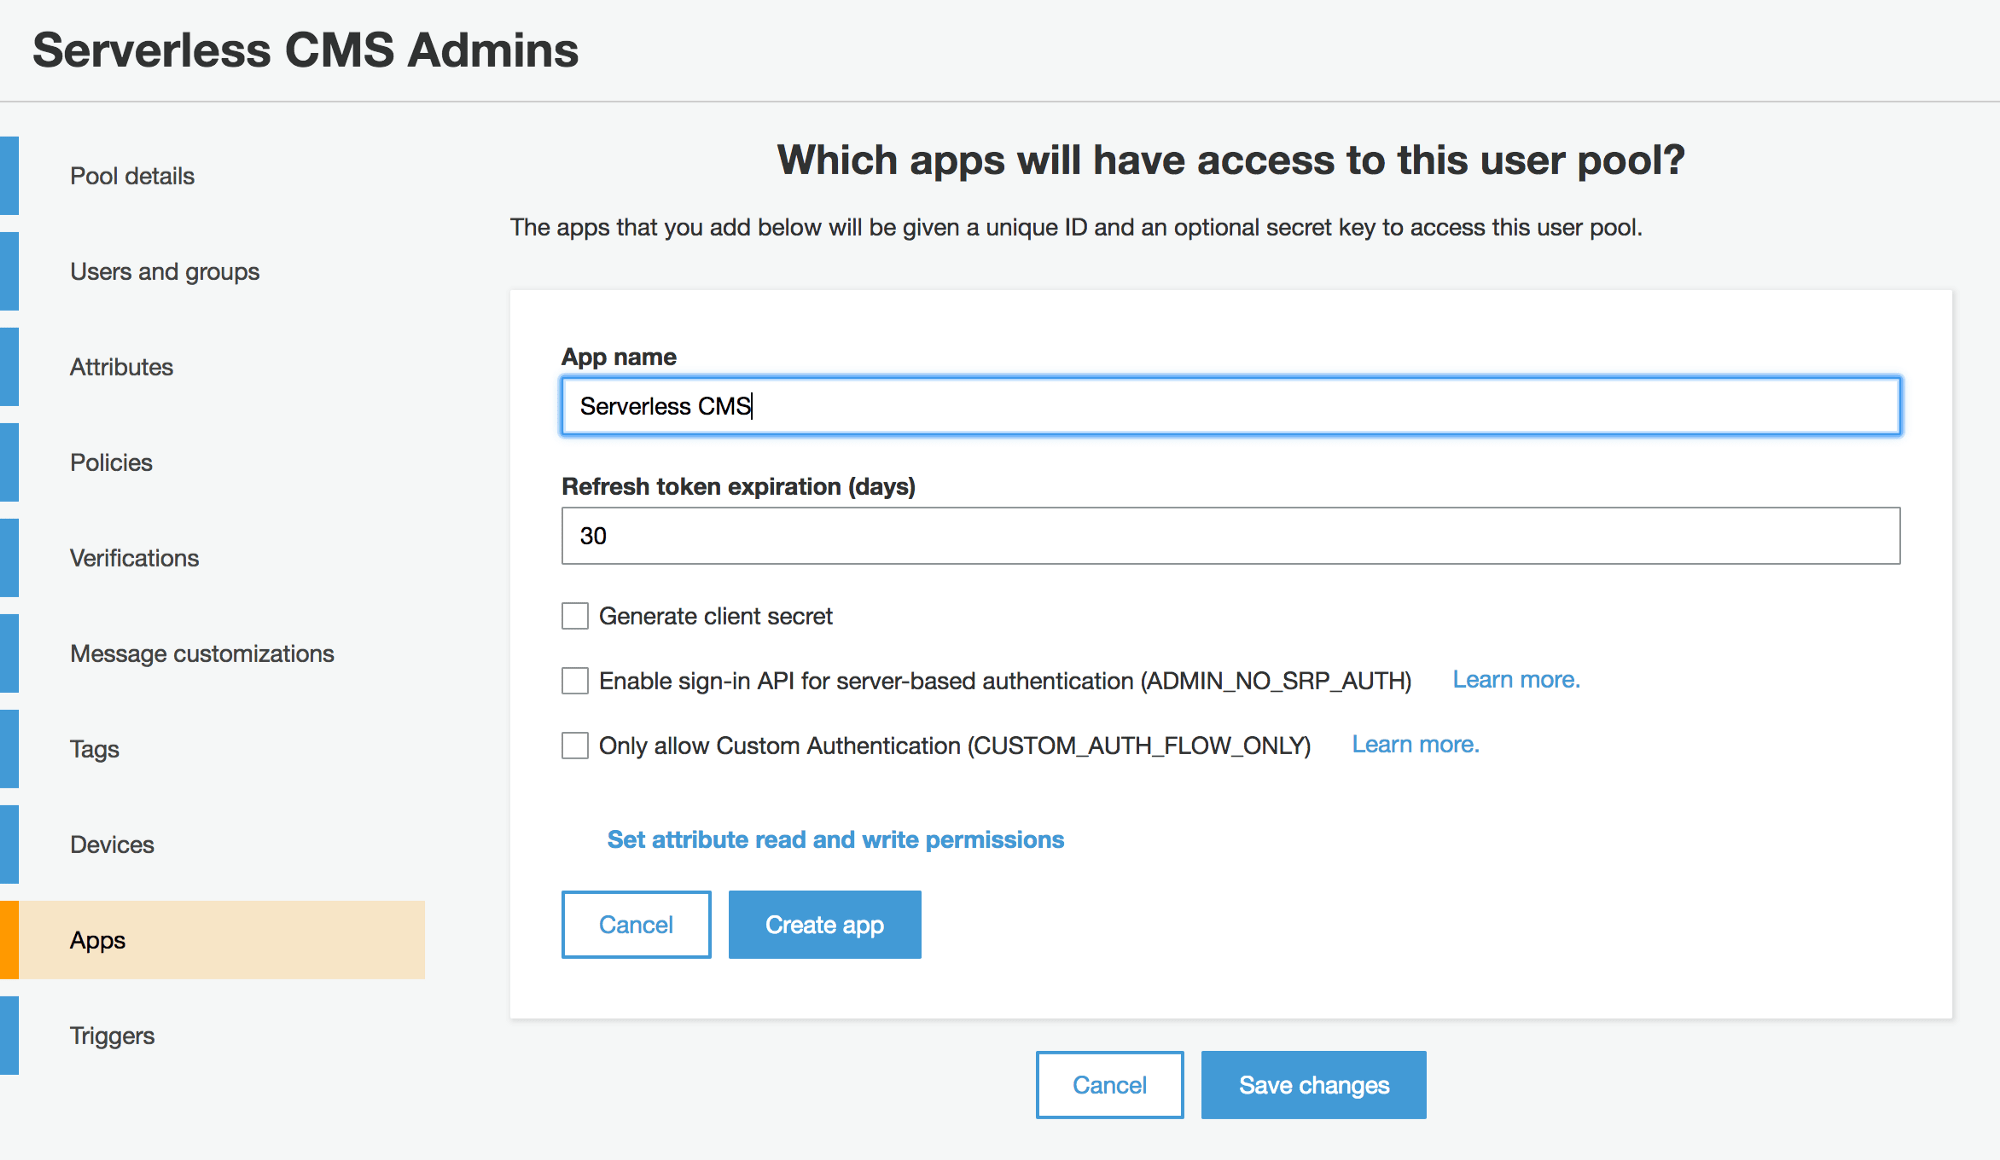The width and height of the screenshot is (2000, 1160).
Task: Open the Policies section
Action: tap(111, 463)
